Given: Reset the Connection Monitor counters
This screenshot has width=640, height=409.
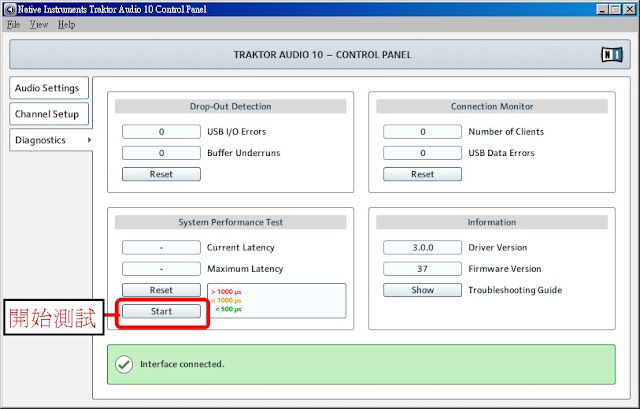Looking at the screenshot, I should (422, 174).
